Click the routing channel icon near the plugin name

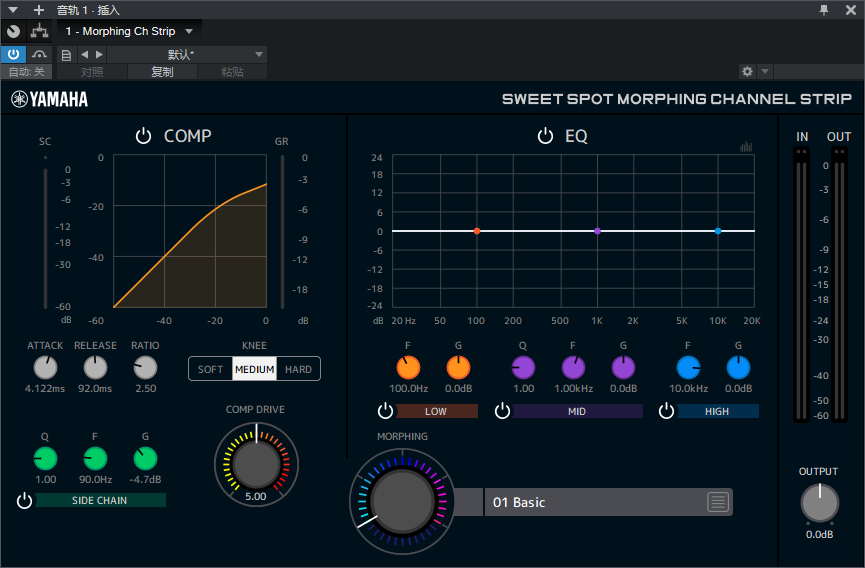[x=39, y=31]
